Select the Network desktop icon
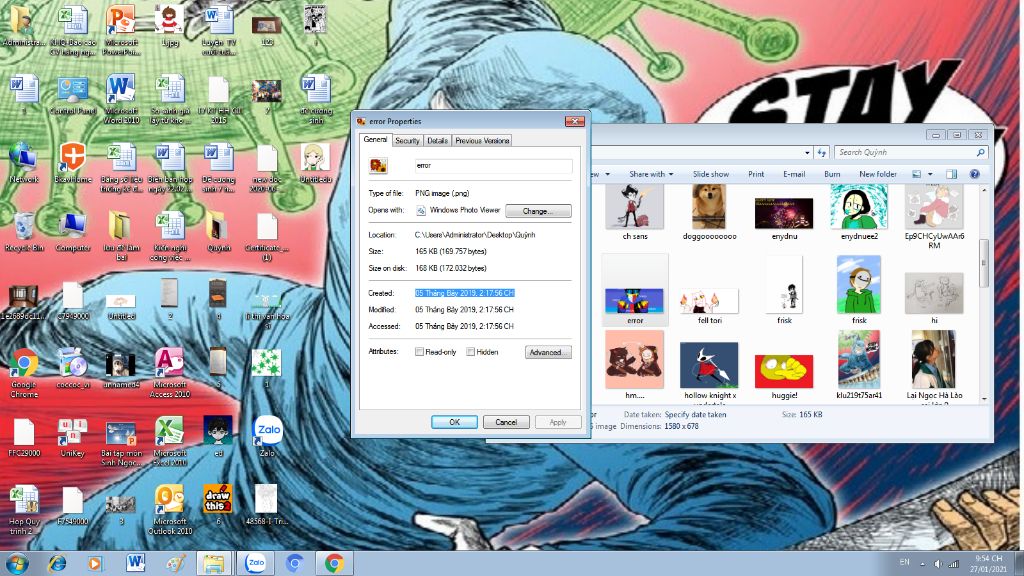The height and width of the screenshot is (576, 1024). 24,163
